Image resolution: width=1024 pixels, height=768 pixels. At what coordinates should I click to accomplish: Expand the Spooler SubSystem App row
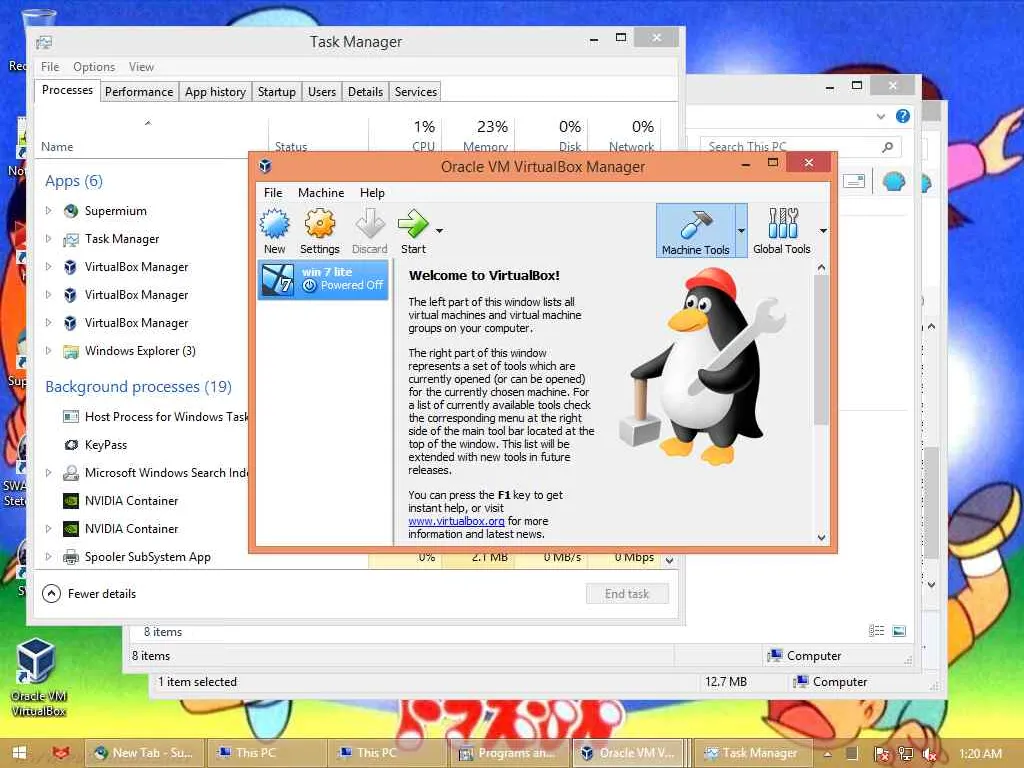(x=48, y=557)
